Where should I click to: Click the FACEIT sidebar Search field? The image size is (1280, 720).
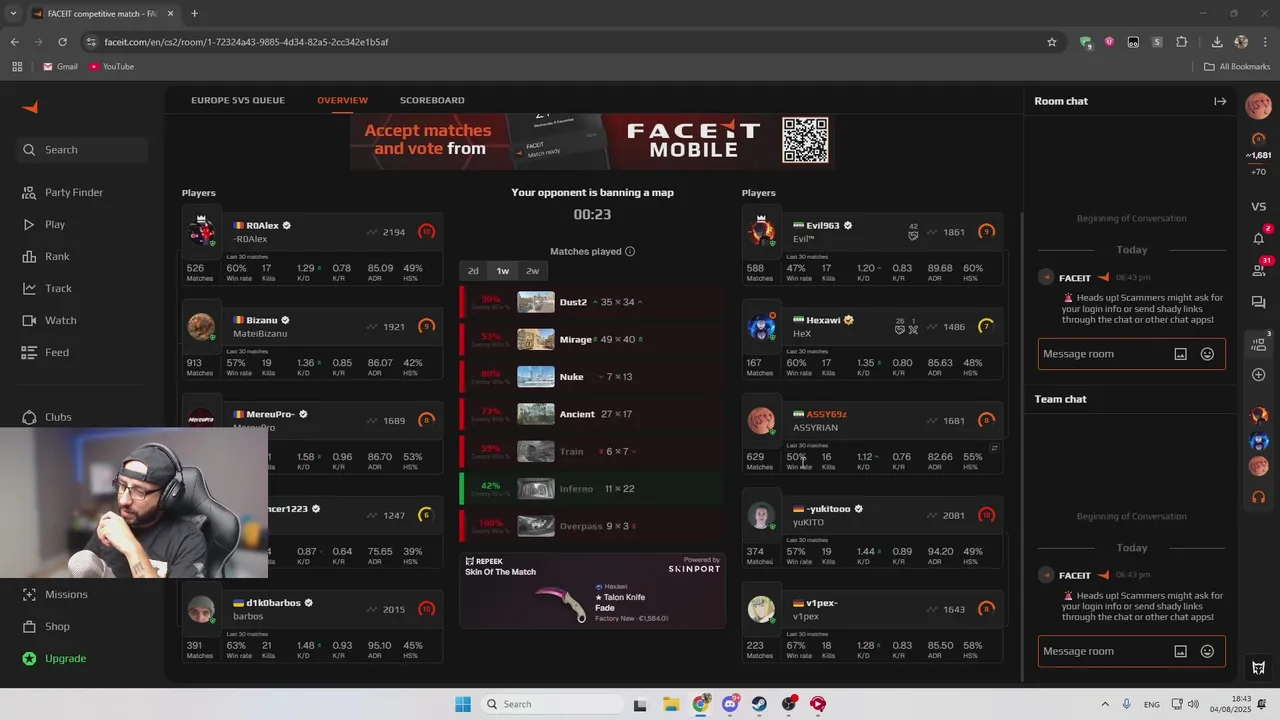(x=82, y=150)
